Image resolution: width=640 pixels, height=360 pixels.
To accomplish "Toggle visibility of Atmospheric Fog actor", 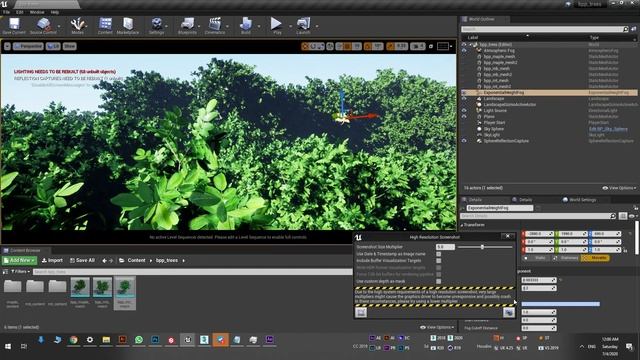I will pos(464,51).
